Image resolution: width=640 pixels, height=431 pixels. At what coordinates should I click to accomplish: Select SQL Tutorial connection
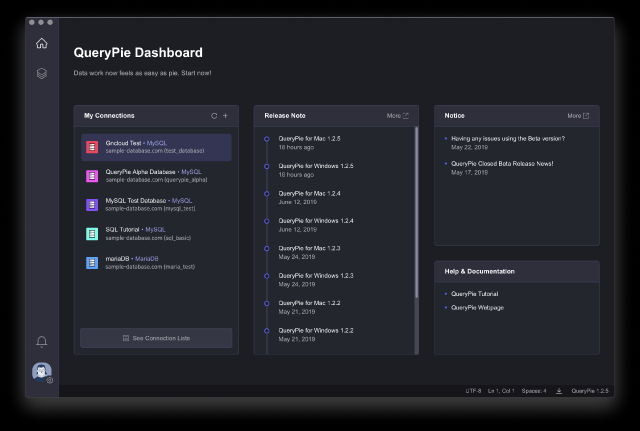click(156, 234)
